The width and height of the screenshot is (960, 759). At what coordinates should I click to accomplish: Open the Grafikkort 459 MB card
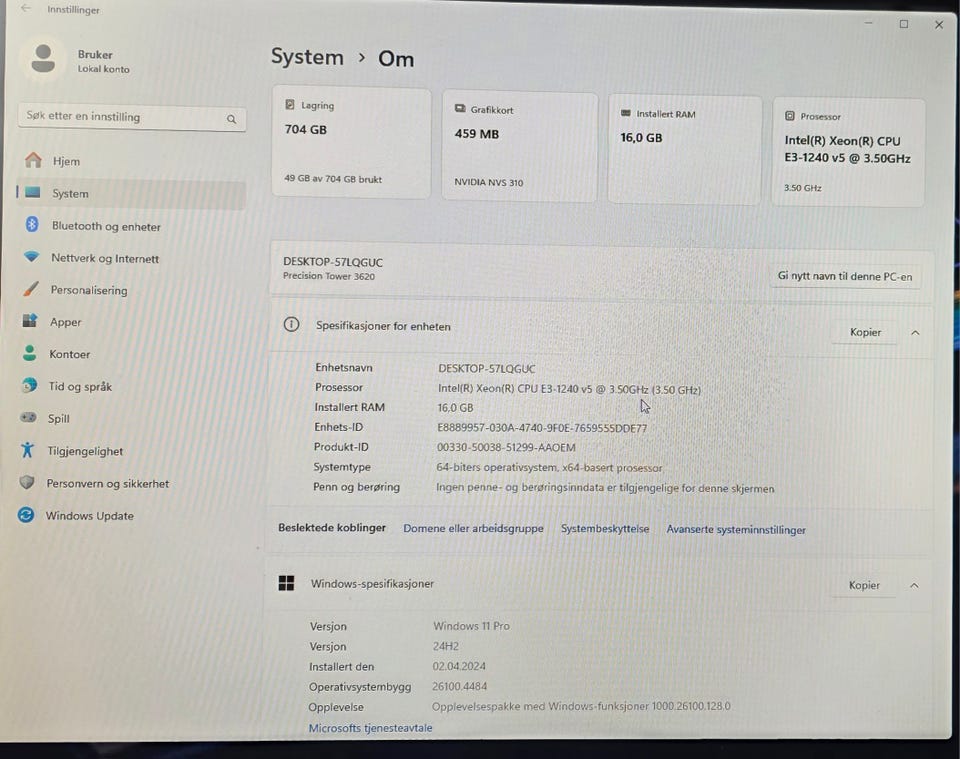click(520, 146)
